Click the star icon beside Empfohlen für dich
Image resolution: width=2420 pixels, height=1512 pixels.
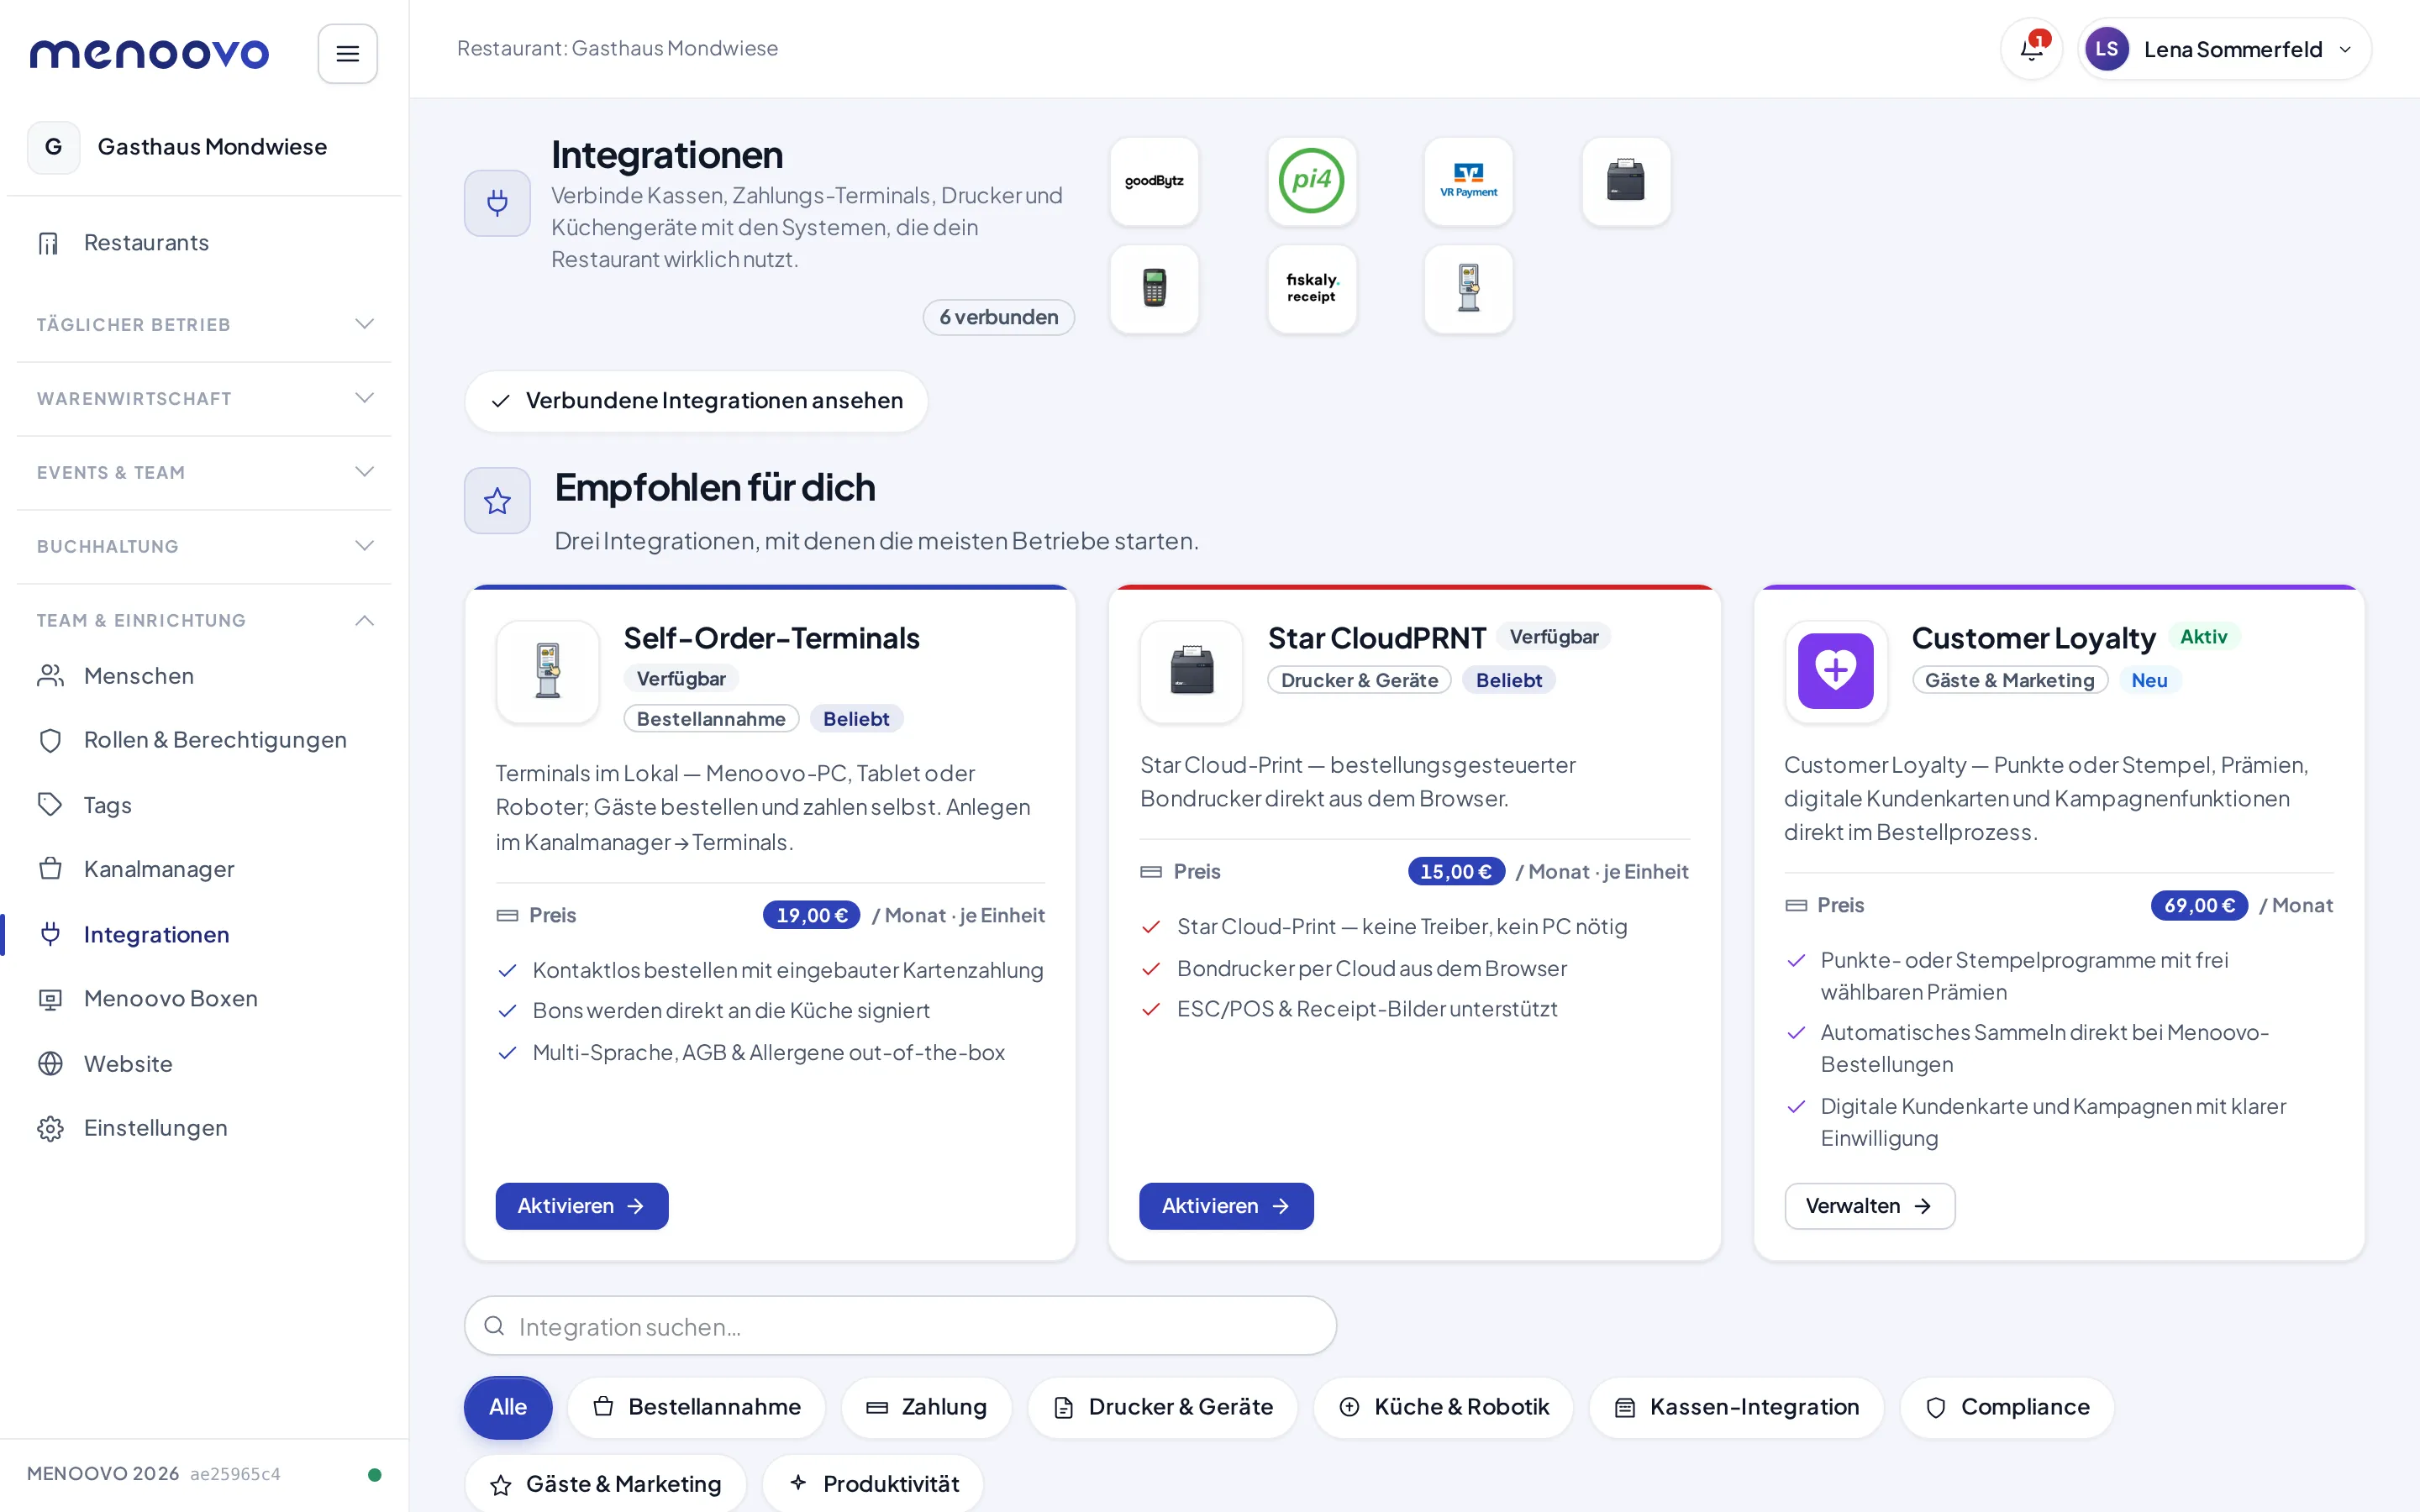tap(497, 501)
